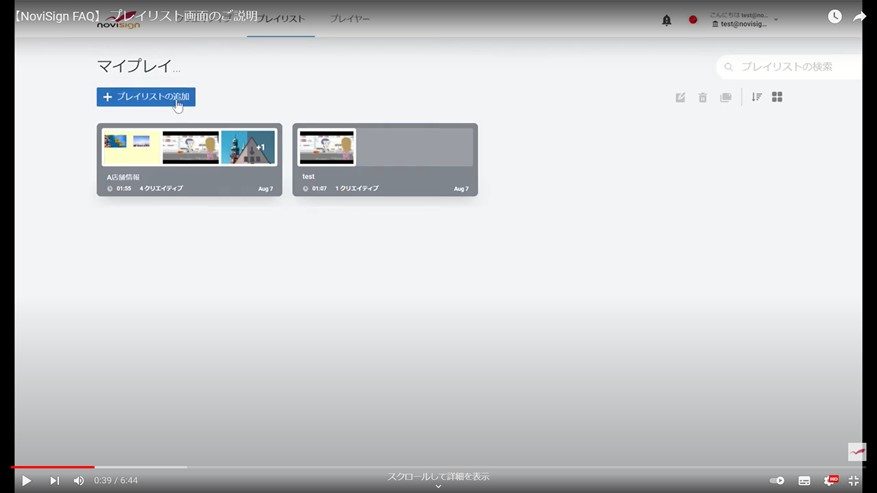Click the 0:39 / 6:44 time display

pyautogui.click(x=116, y=480)
